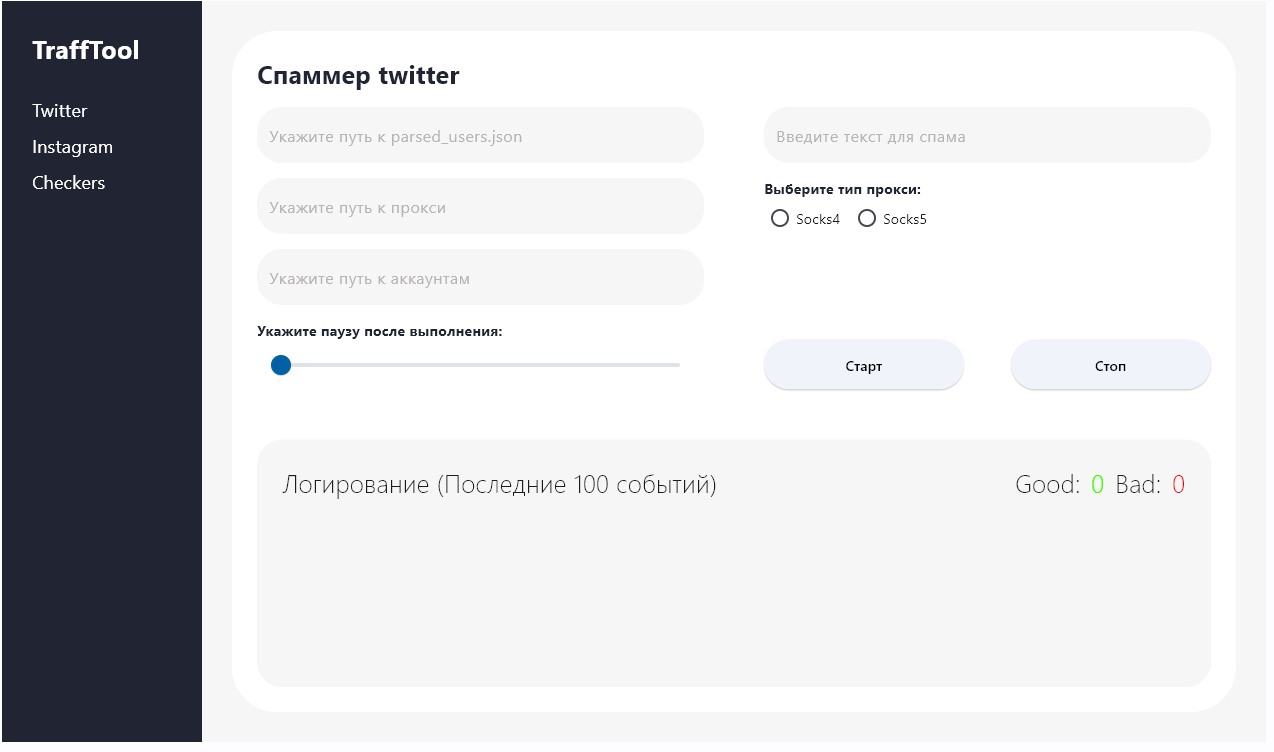Screen dimensions: 1274x752
Task: Click the middle of pause slider track
Action: (x=480, y=365)
